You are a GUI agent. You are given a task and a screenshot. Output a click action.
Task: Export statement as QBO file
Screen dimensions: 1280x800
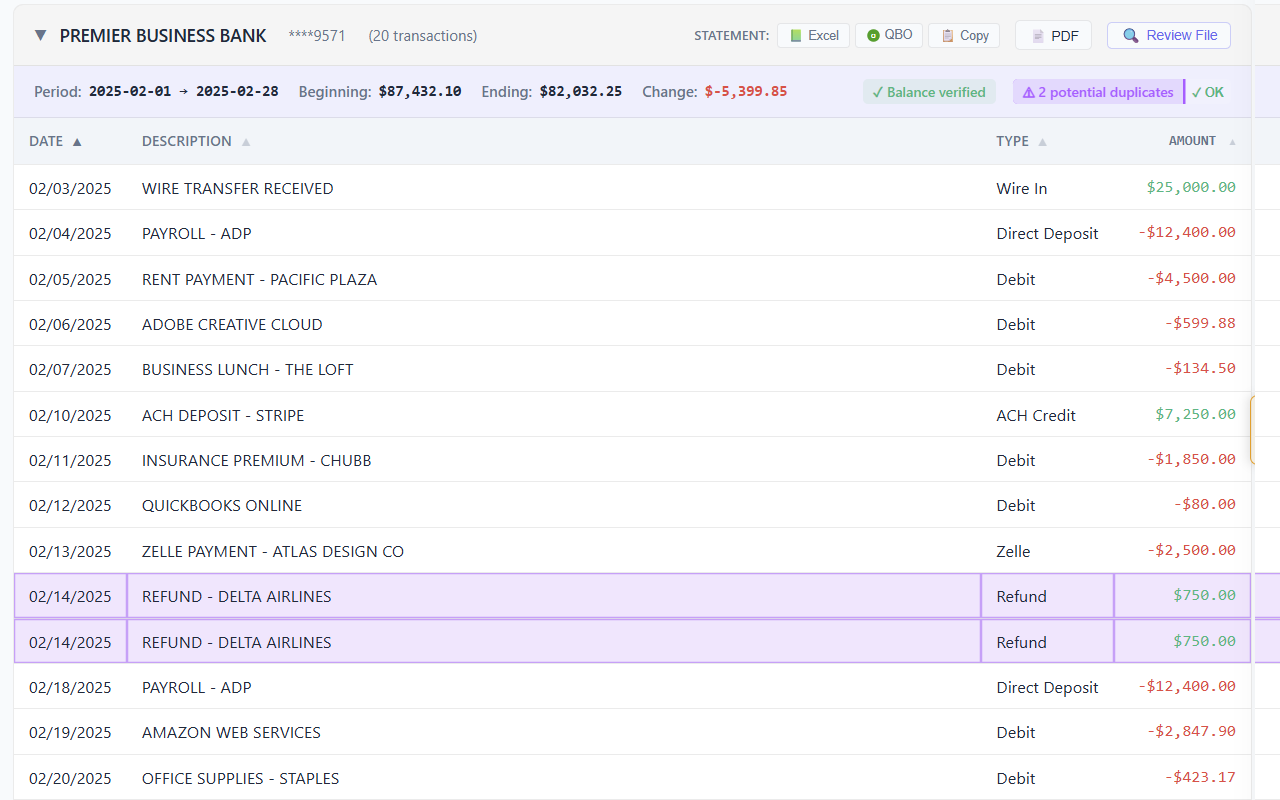tap(889, 35)
